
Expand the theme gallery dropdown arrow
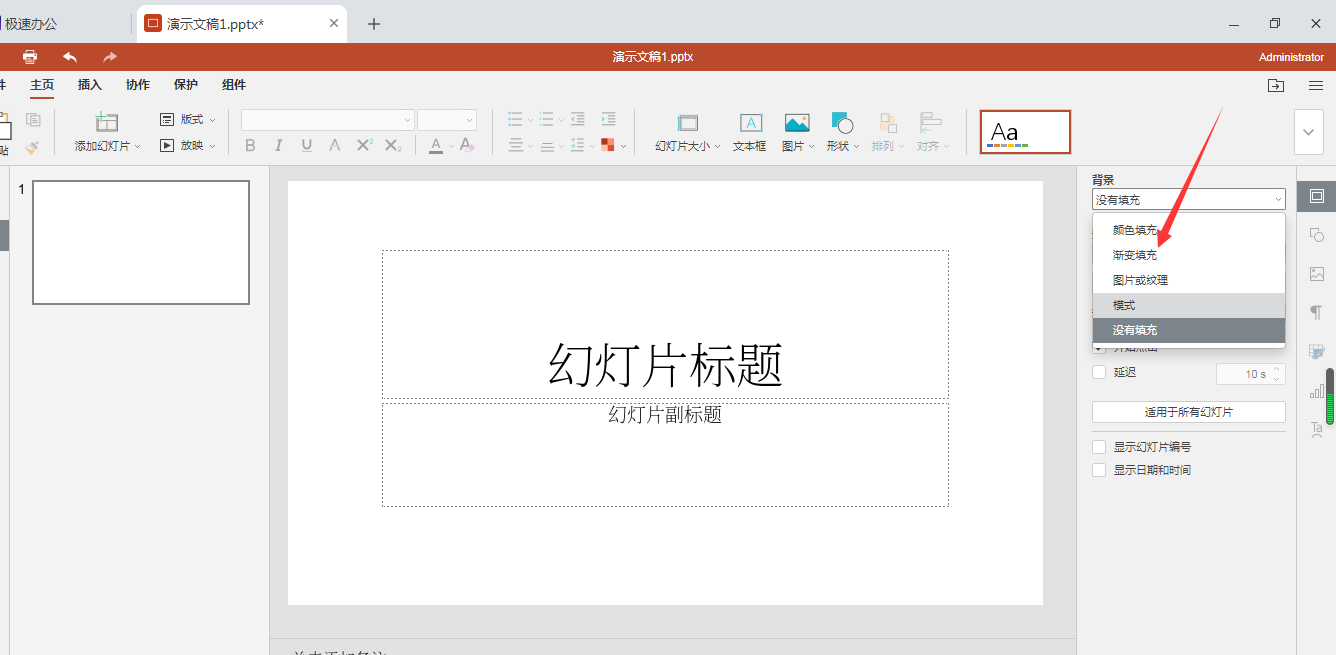point(1309,132)
